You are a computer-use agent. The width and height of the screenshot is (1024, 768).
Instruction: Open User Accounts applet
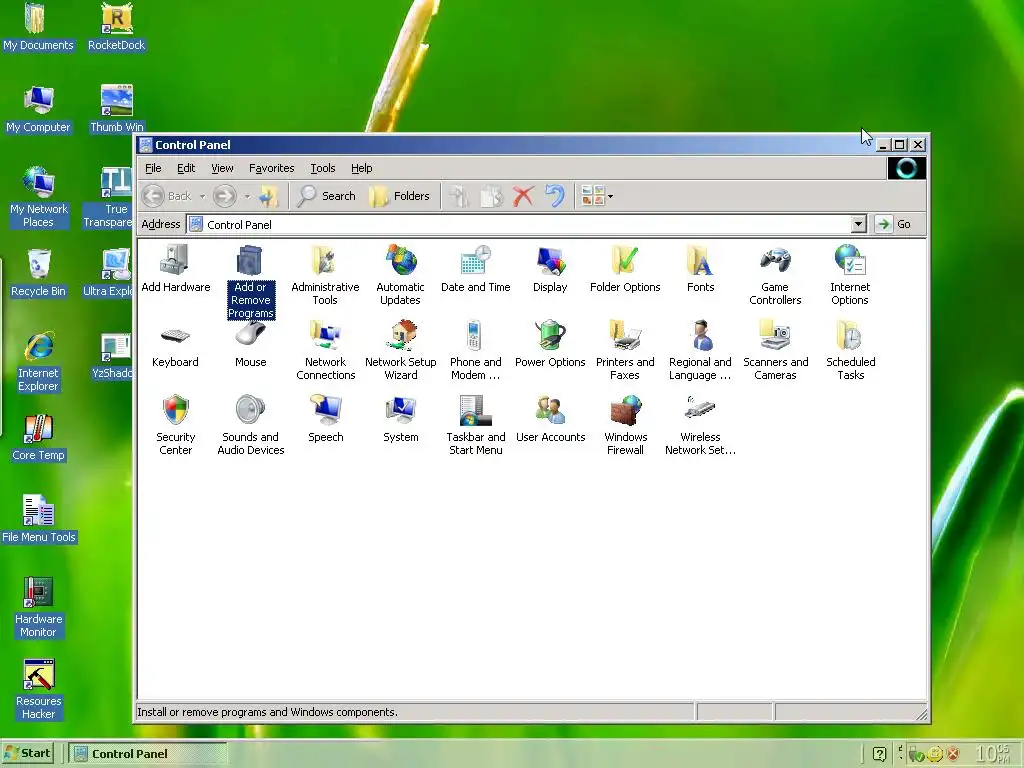[550, 419]
